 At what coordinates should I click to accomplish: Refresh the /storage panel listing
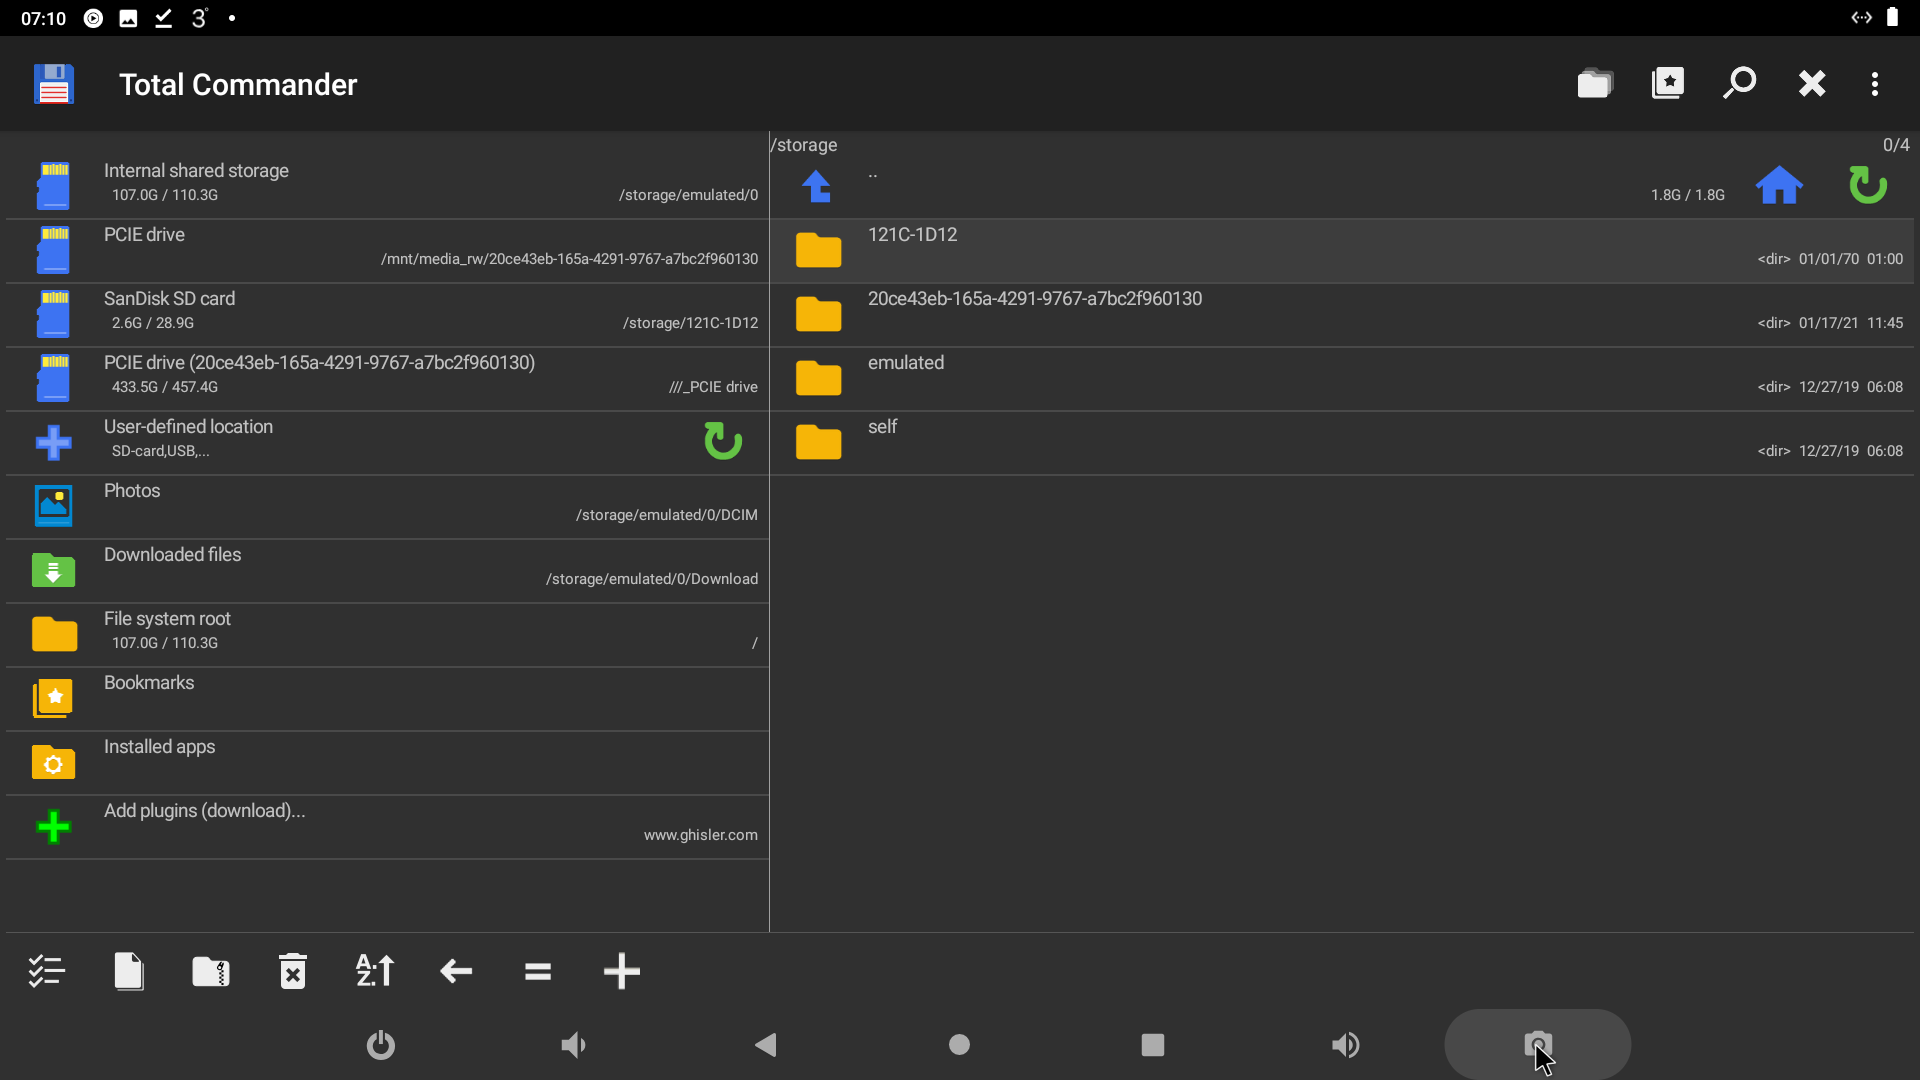click(1867, 186)
